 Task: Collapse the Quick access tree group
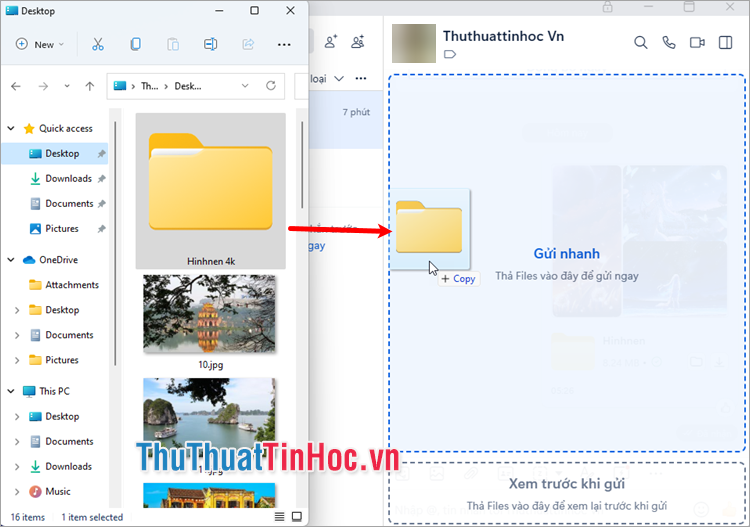point(11,128)
